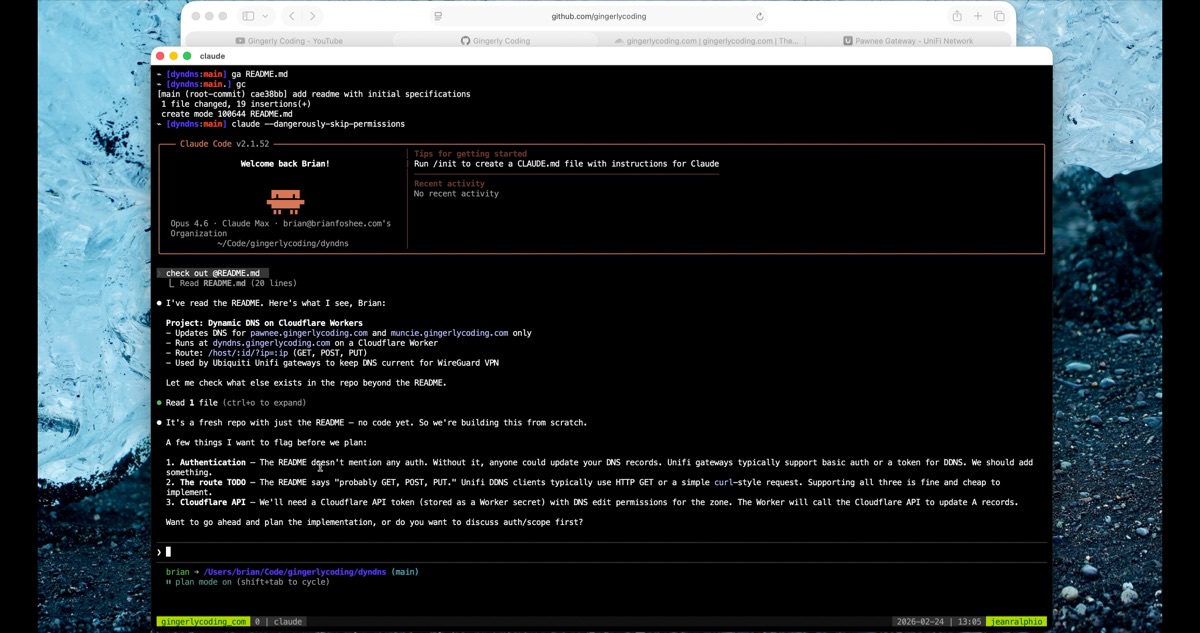Click the 'Recent activity' heading
Image resolution: width=1200 pixels, height=633 pixels.
click(449, 184)
